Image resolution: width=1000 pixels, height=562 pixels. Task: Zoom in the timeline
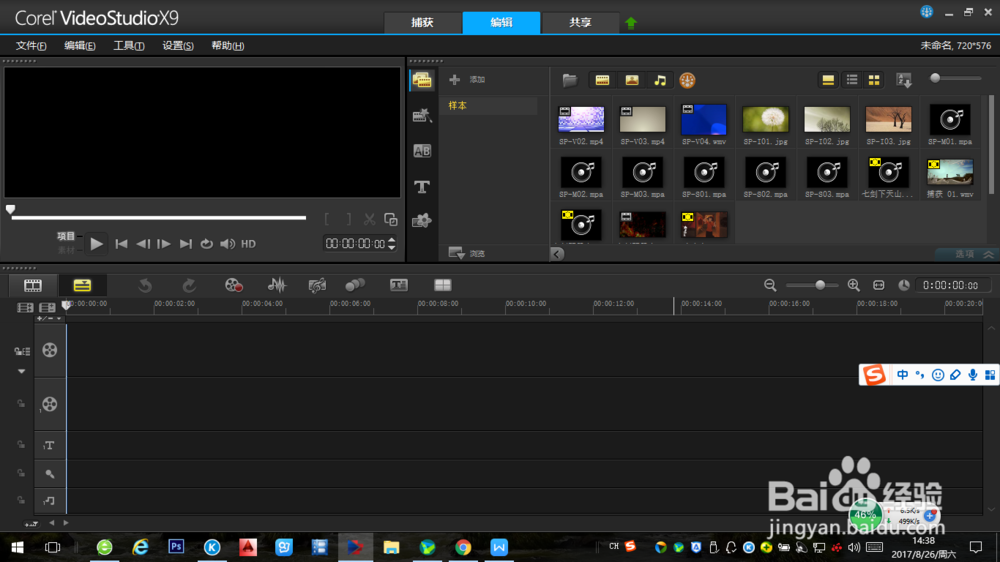[x=853, y=285]
